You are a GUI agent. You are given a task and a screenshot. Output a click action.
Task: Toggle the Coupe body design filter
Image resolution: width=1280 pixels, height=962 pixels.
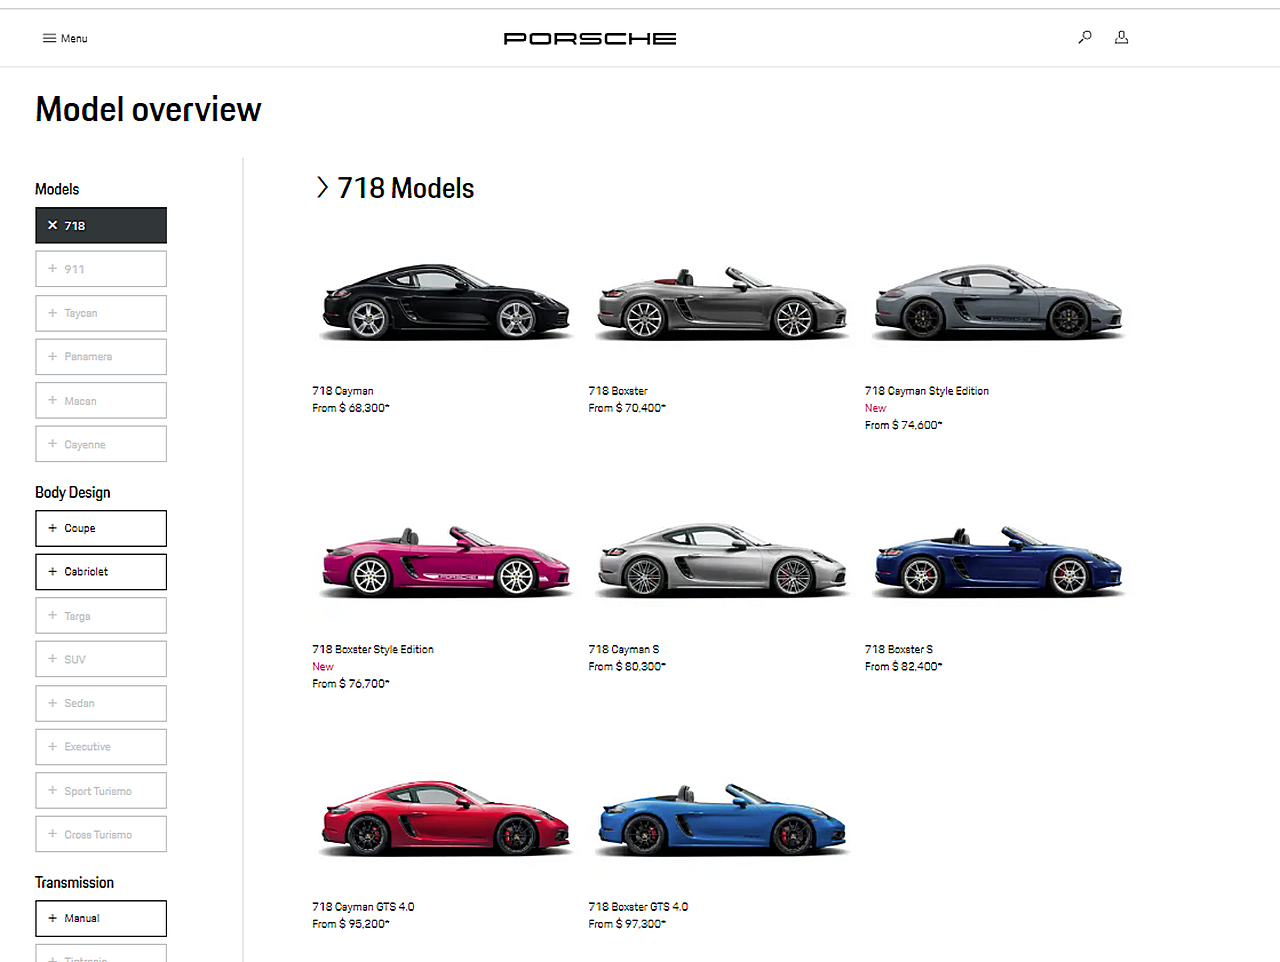tap(100, 528)
